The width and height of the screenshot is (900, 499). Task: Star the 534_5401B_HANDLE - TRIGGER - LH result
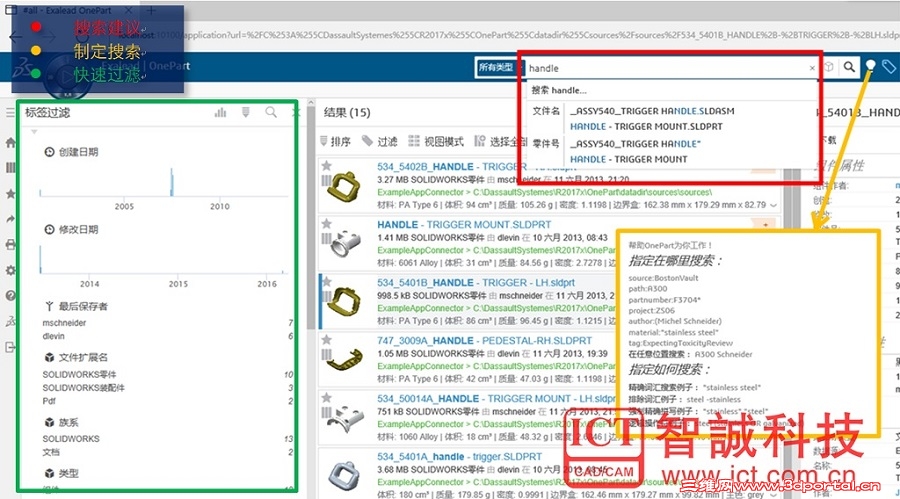327,281
